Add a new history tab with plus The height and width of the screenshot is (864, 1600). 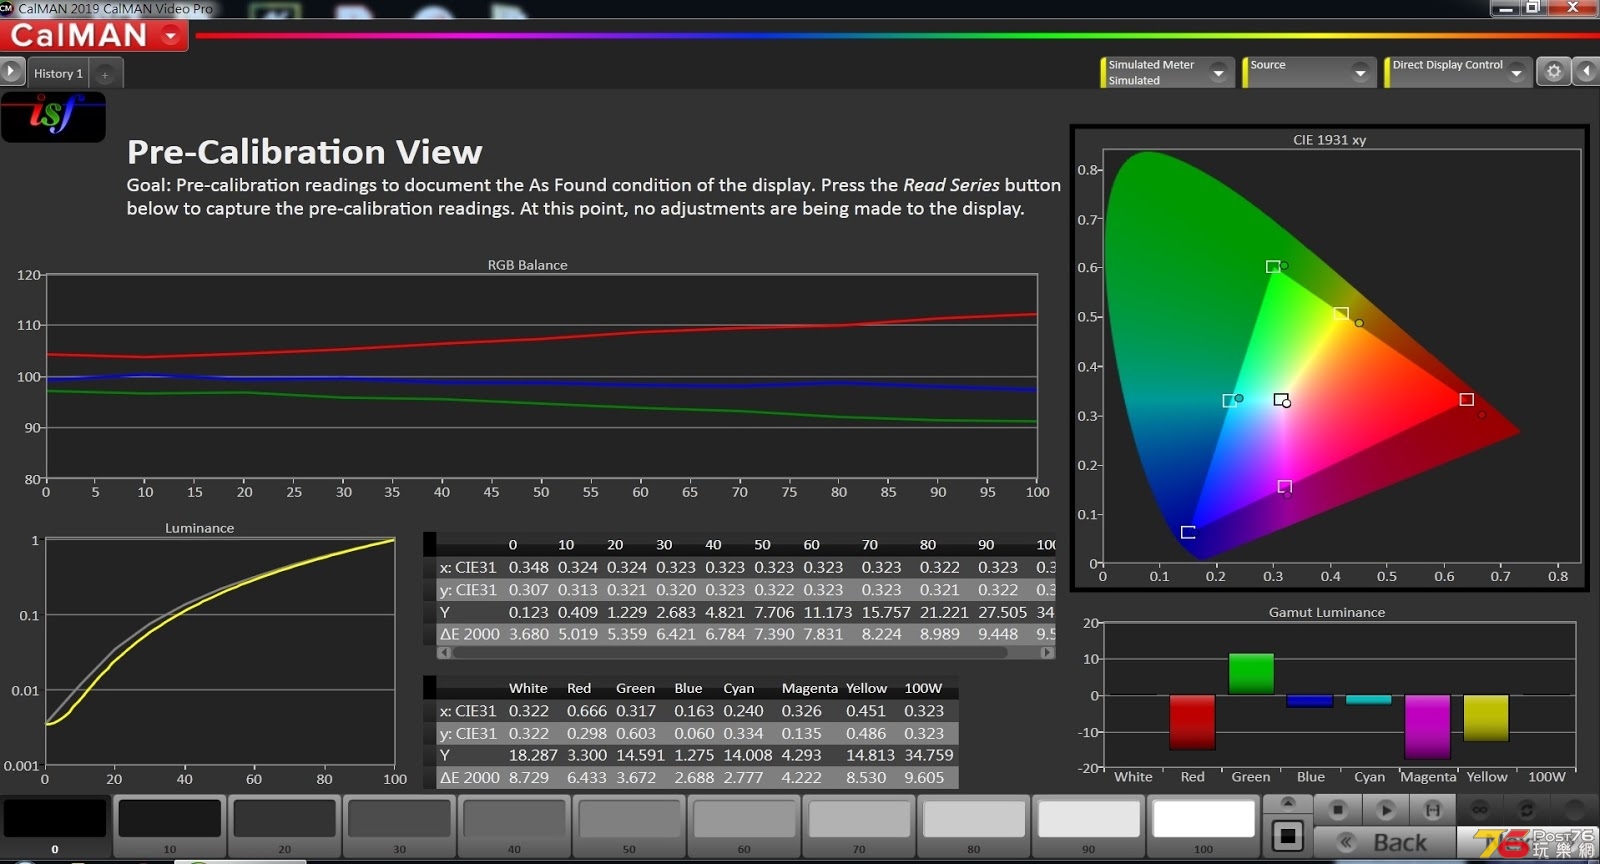(x=105, y=74)
